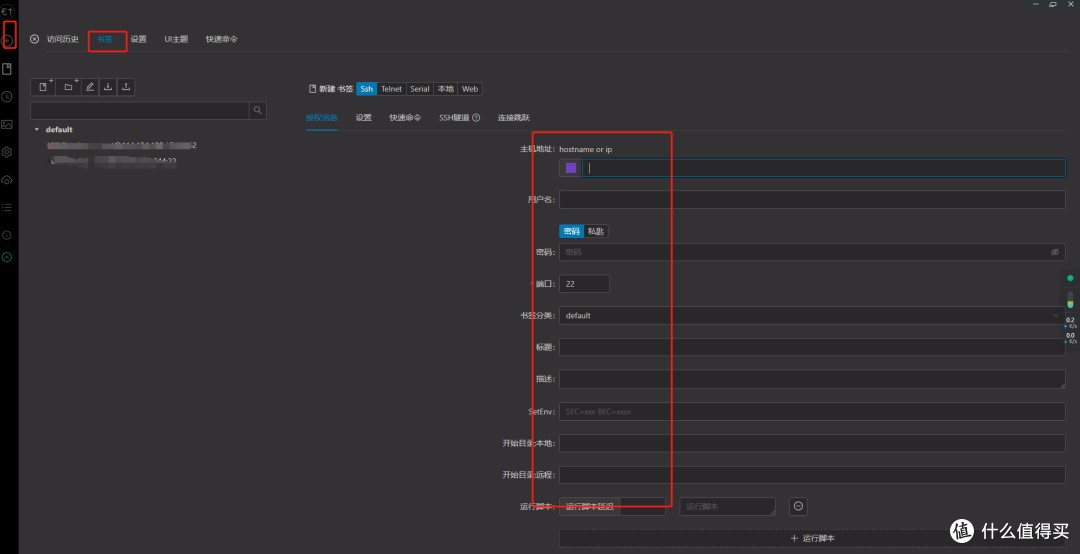Collapse the default bookmark tree group

pyautogui.click(x=37, y=130)
